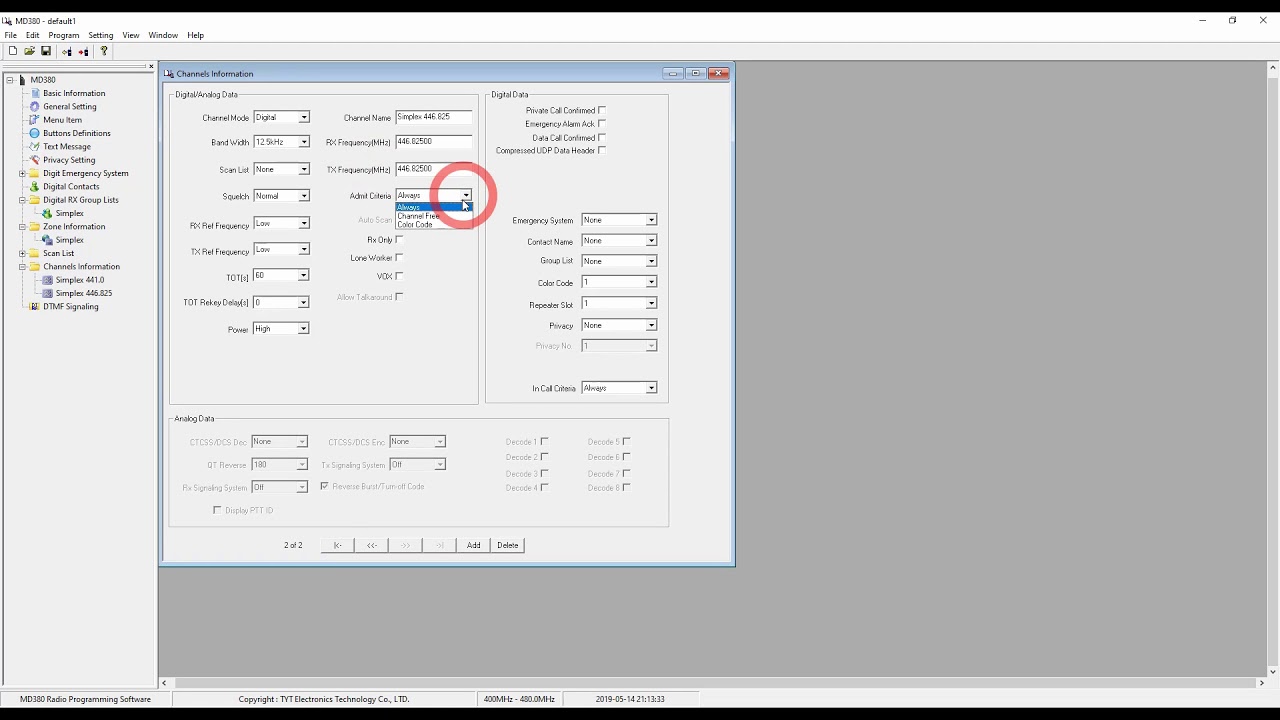
Task: Select the Scan List folder in the tree
Action: coord(59,253)
